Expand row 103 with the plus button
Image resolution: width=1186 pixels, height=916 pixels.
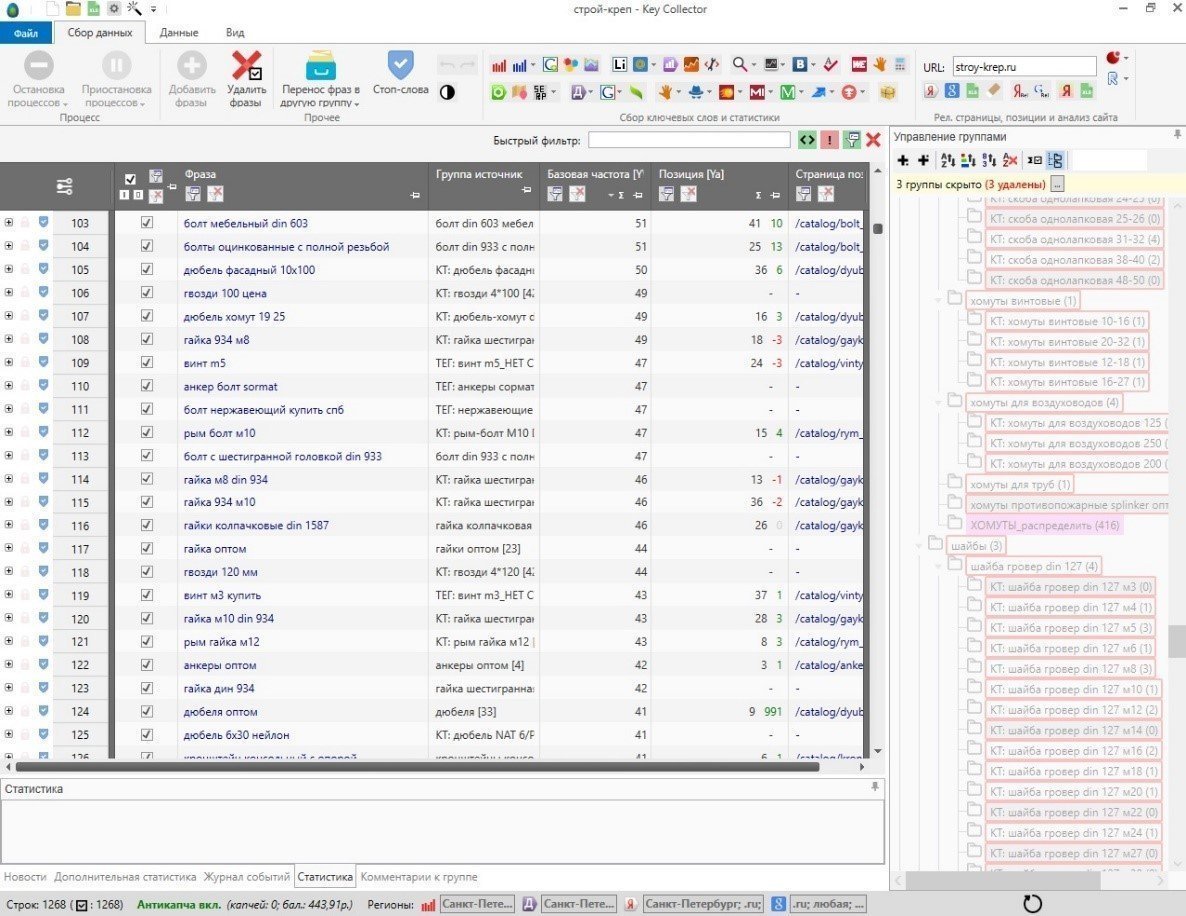click(x=9, y=223)
